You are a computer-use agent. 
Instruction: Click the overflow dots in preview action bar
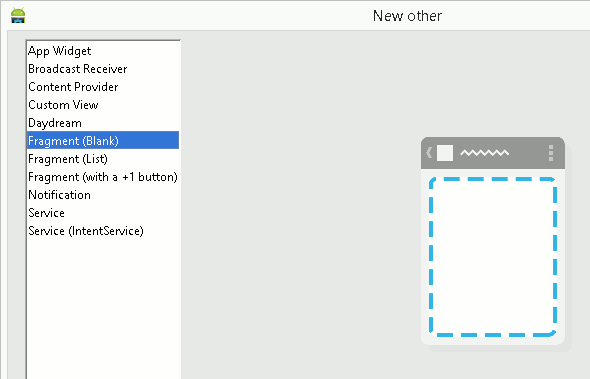(x=551, y=153)
